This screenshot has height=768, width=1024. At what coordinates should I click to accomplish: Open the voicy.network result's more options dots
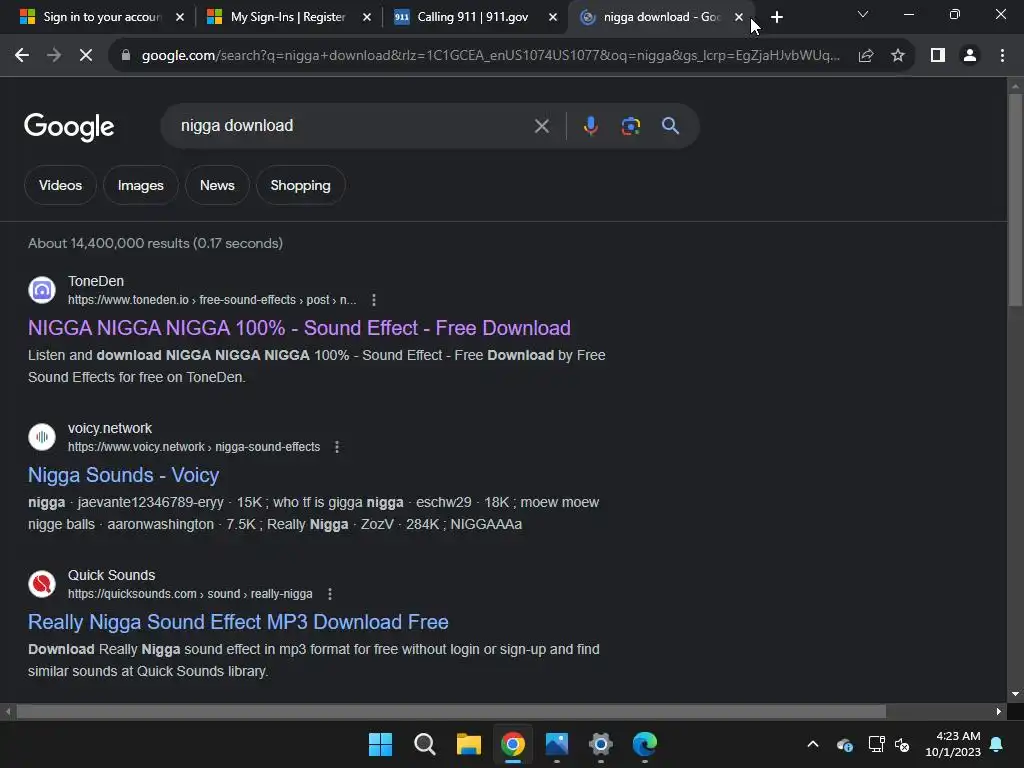[x=337, y=447]
